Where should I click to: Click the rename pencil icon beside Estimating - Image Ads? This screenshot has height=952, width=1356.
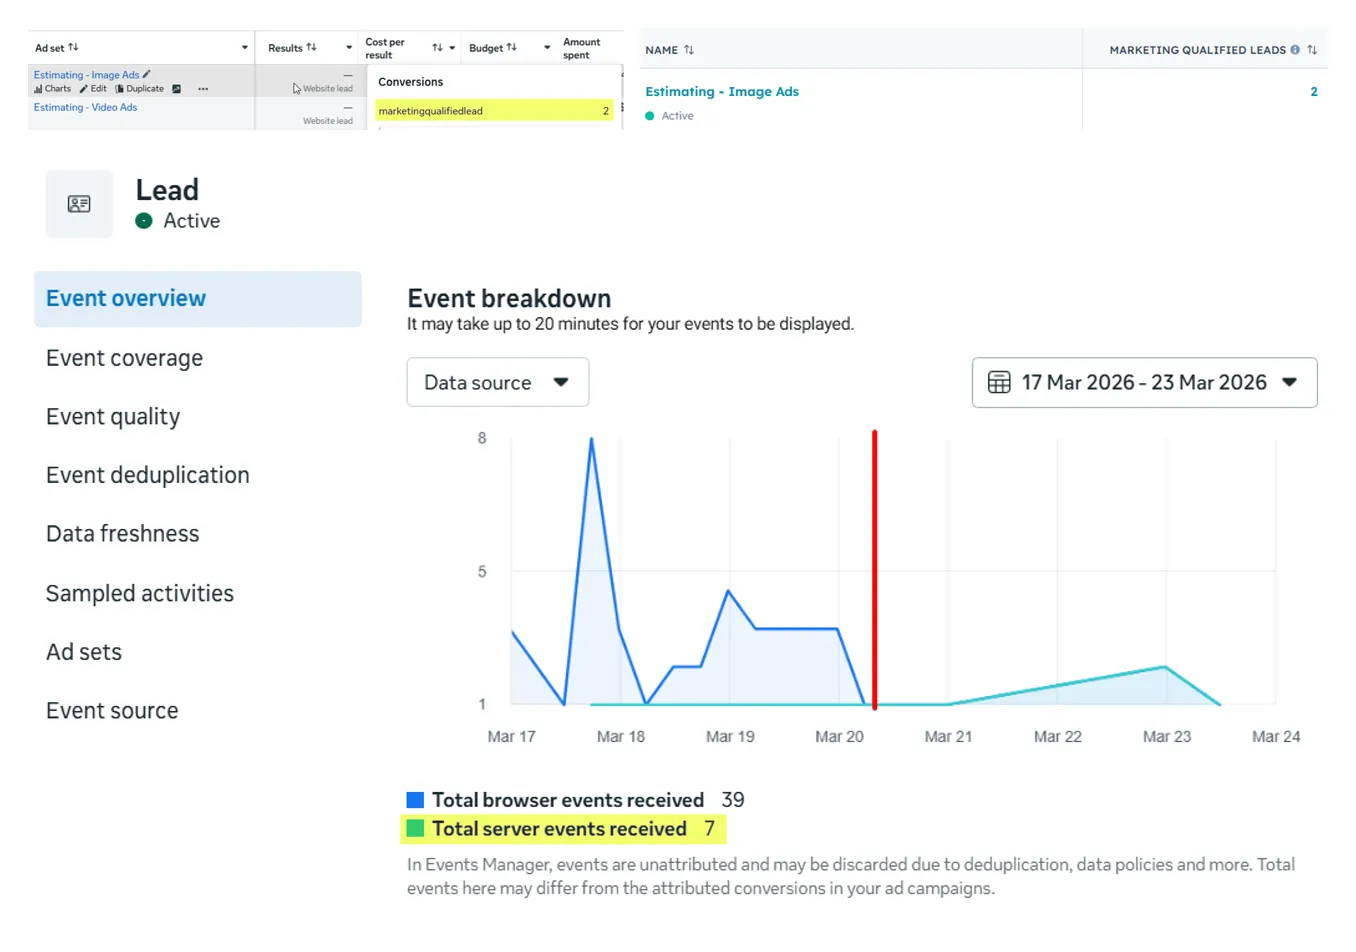point(146,74)
